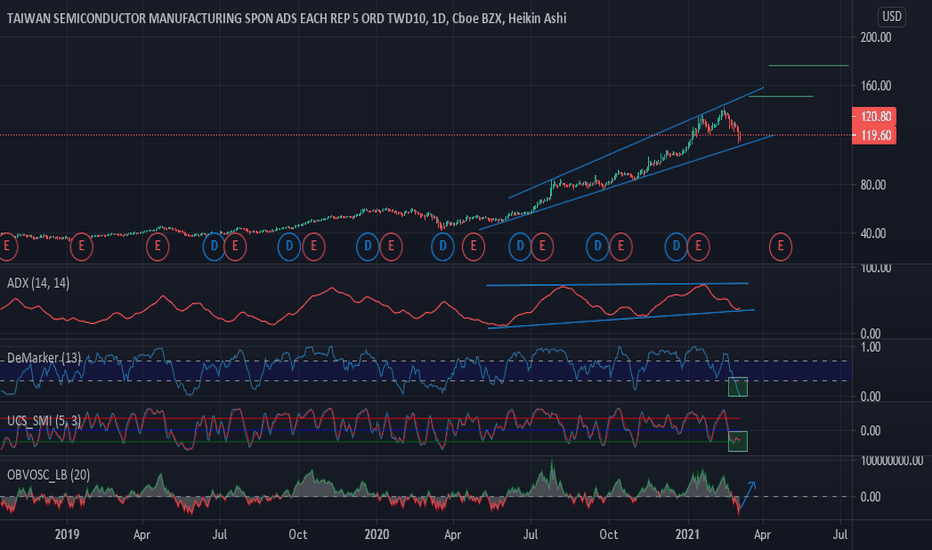Click the 119.60 price label on the scale

(x=874, y=136)
